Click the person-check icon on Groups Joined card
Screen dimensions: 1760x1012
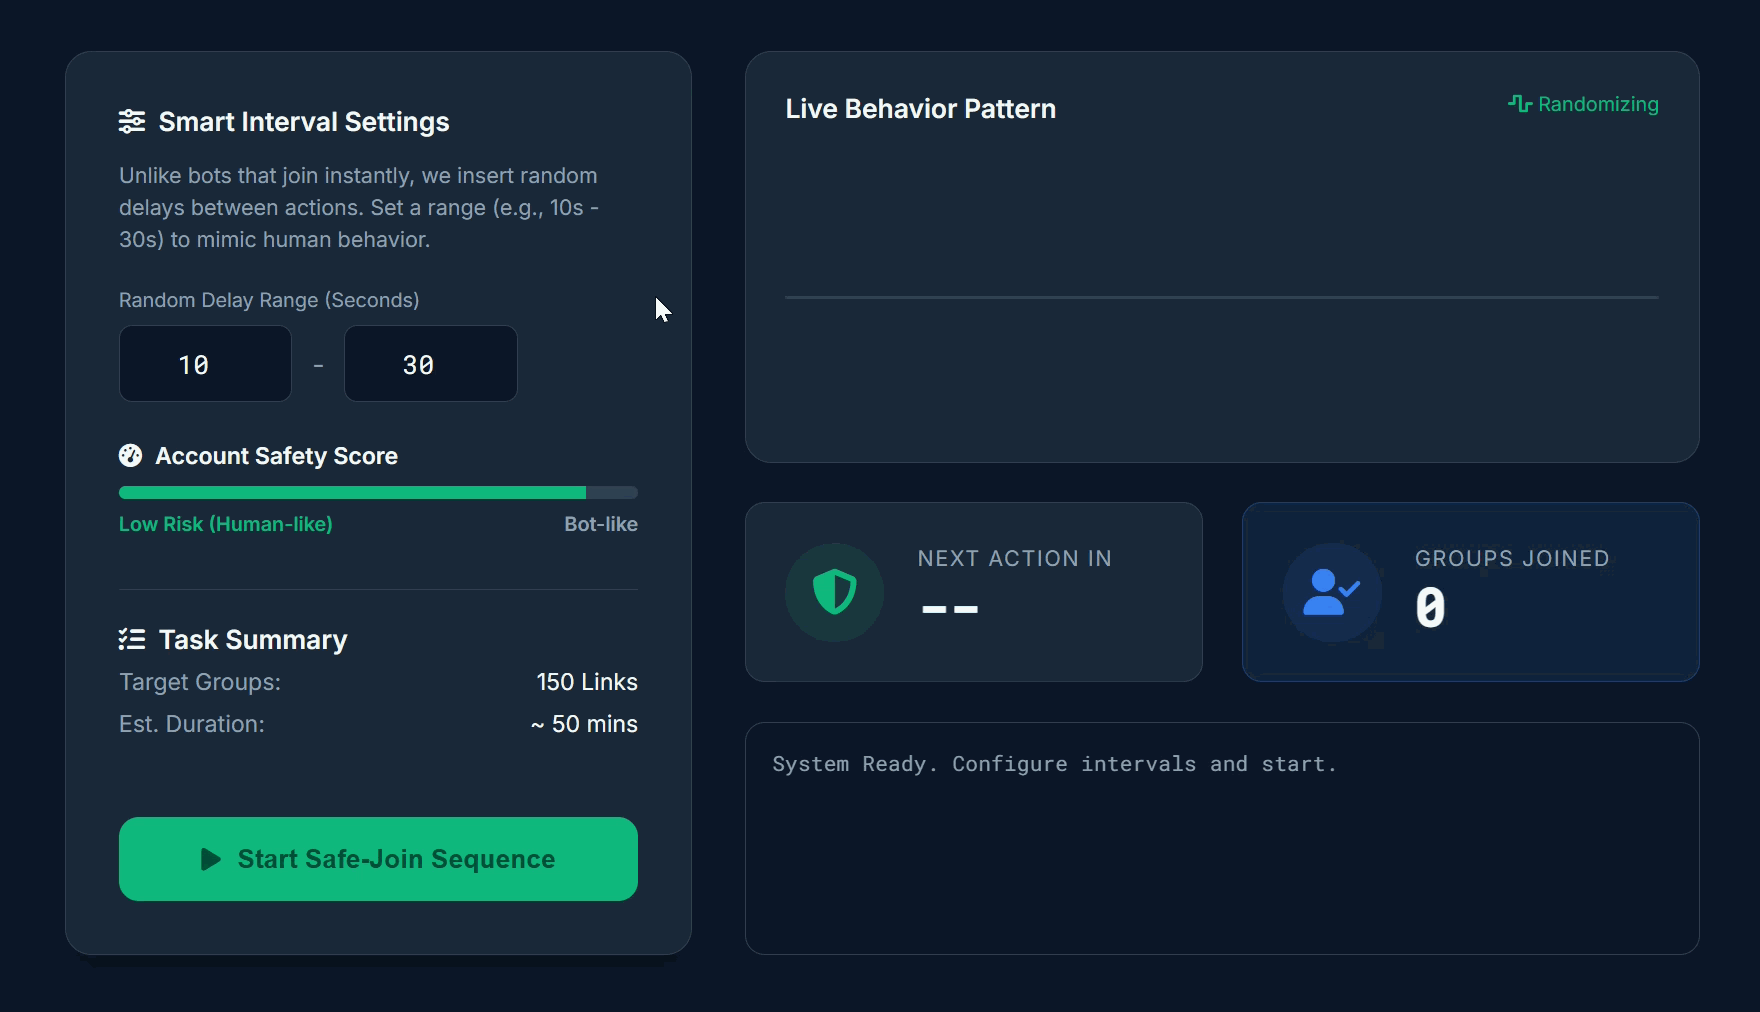[1331, 592]
